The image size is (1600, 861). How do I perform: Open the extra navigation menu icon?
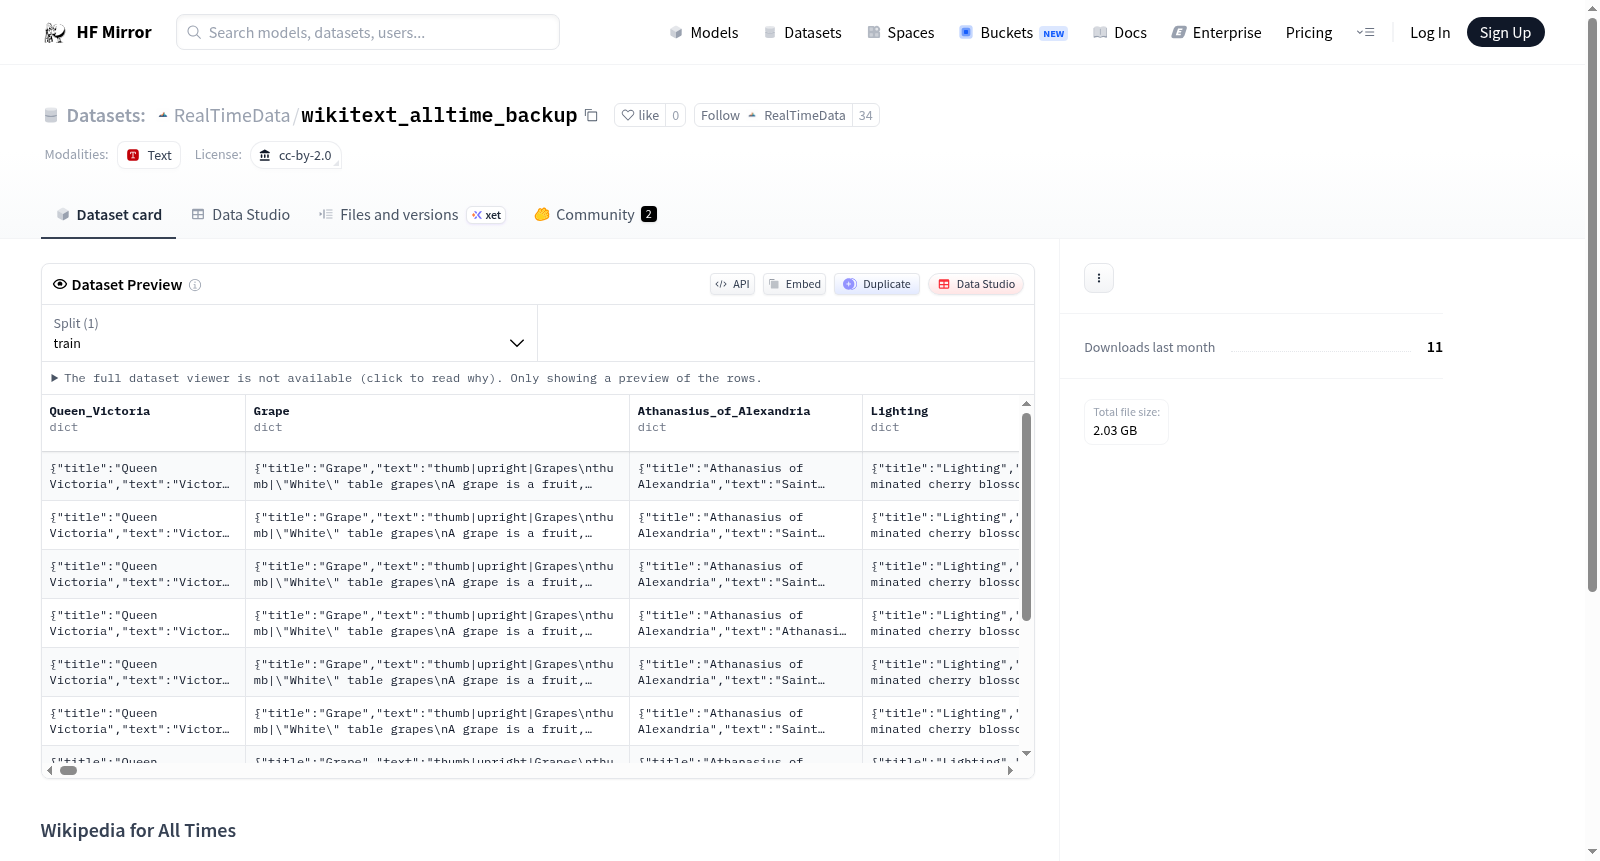tap(1365, 33)
